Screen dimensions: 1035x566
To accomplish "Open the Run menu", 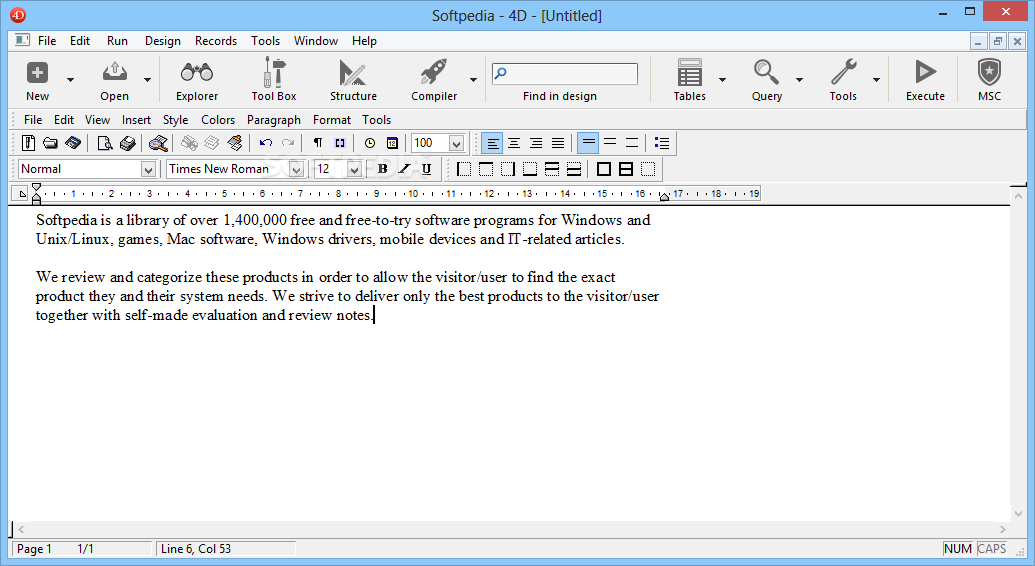I will coord(117,41).
